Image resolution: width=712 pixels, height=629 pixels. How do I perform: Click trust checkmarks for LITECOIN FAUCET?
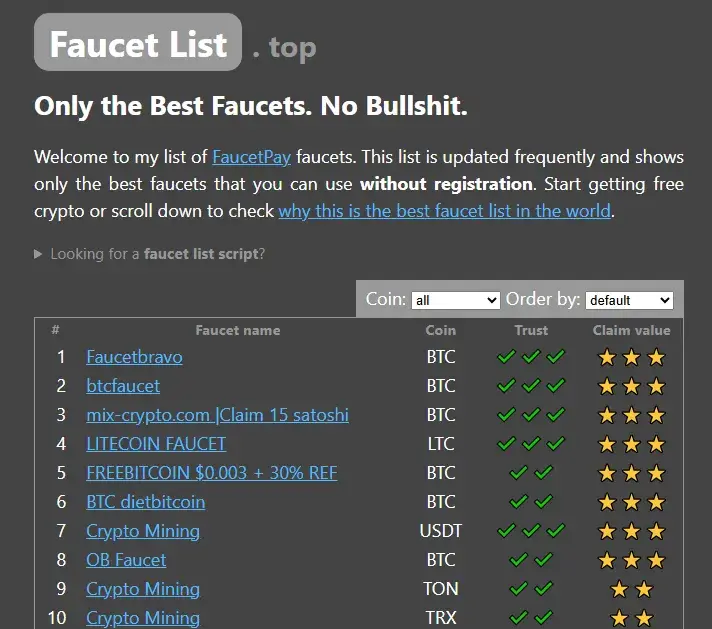point(531,444)
